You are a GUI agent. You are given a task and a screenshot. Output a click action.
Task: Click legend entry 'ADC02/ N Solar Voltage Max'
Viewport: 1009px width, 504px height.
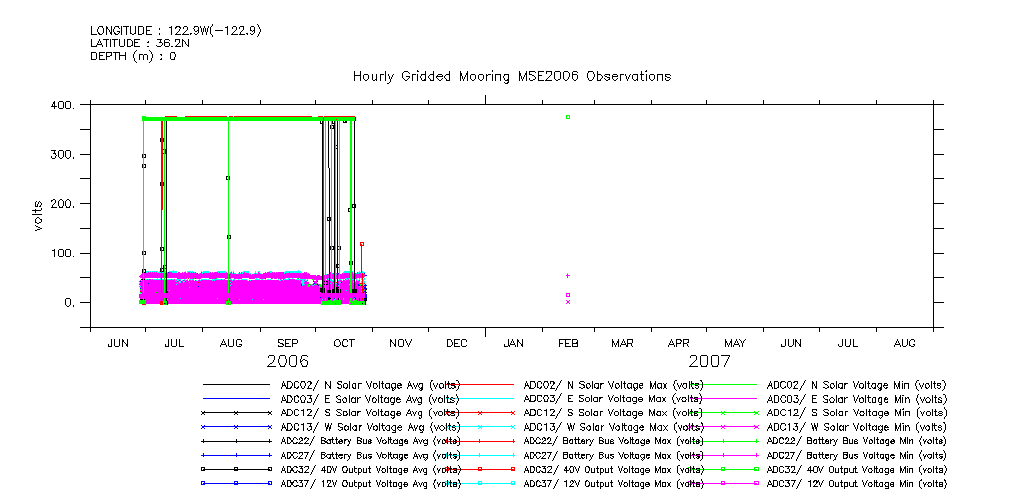613,384
